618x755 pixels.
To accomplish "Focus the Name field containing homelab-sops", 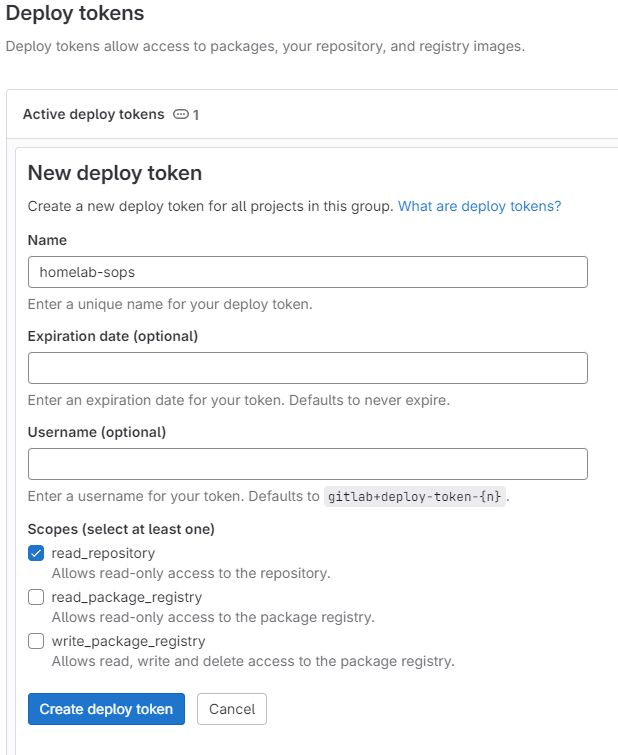I will (x=307, y=272).
